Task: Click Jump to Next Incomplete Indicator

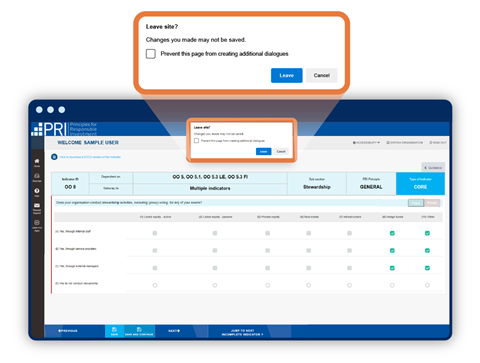Action: click(x=242, y=332)
